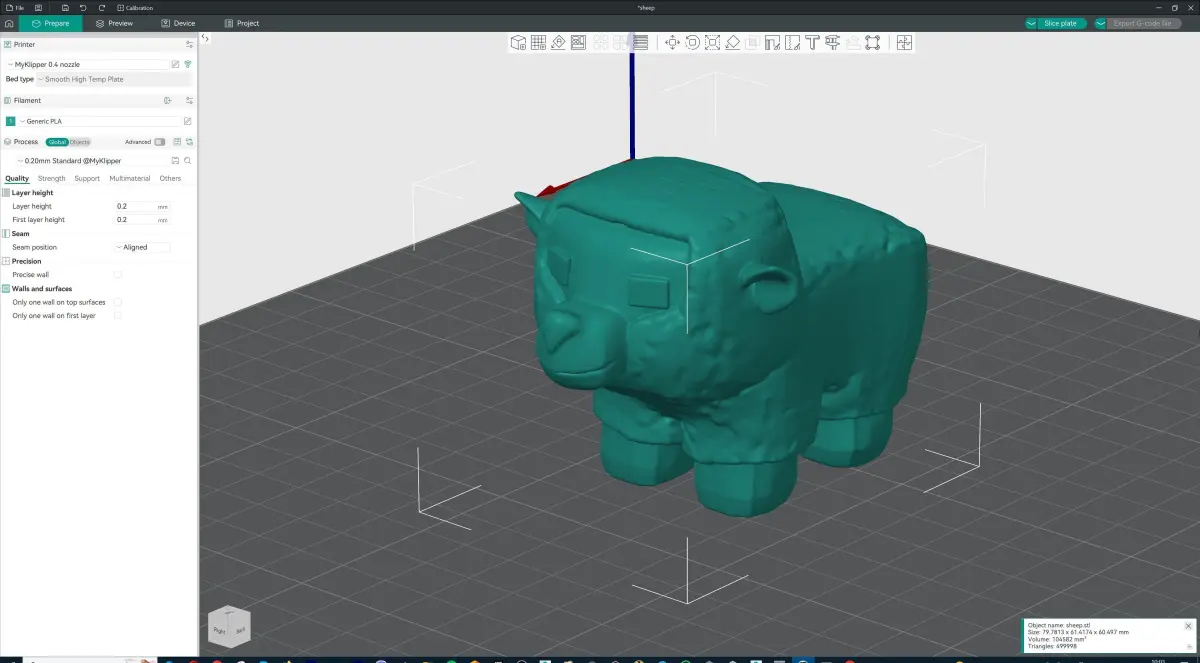Search process settings with magnifier icon

(187, 160)
